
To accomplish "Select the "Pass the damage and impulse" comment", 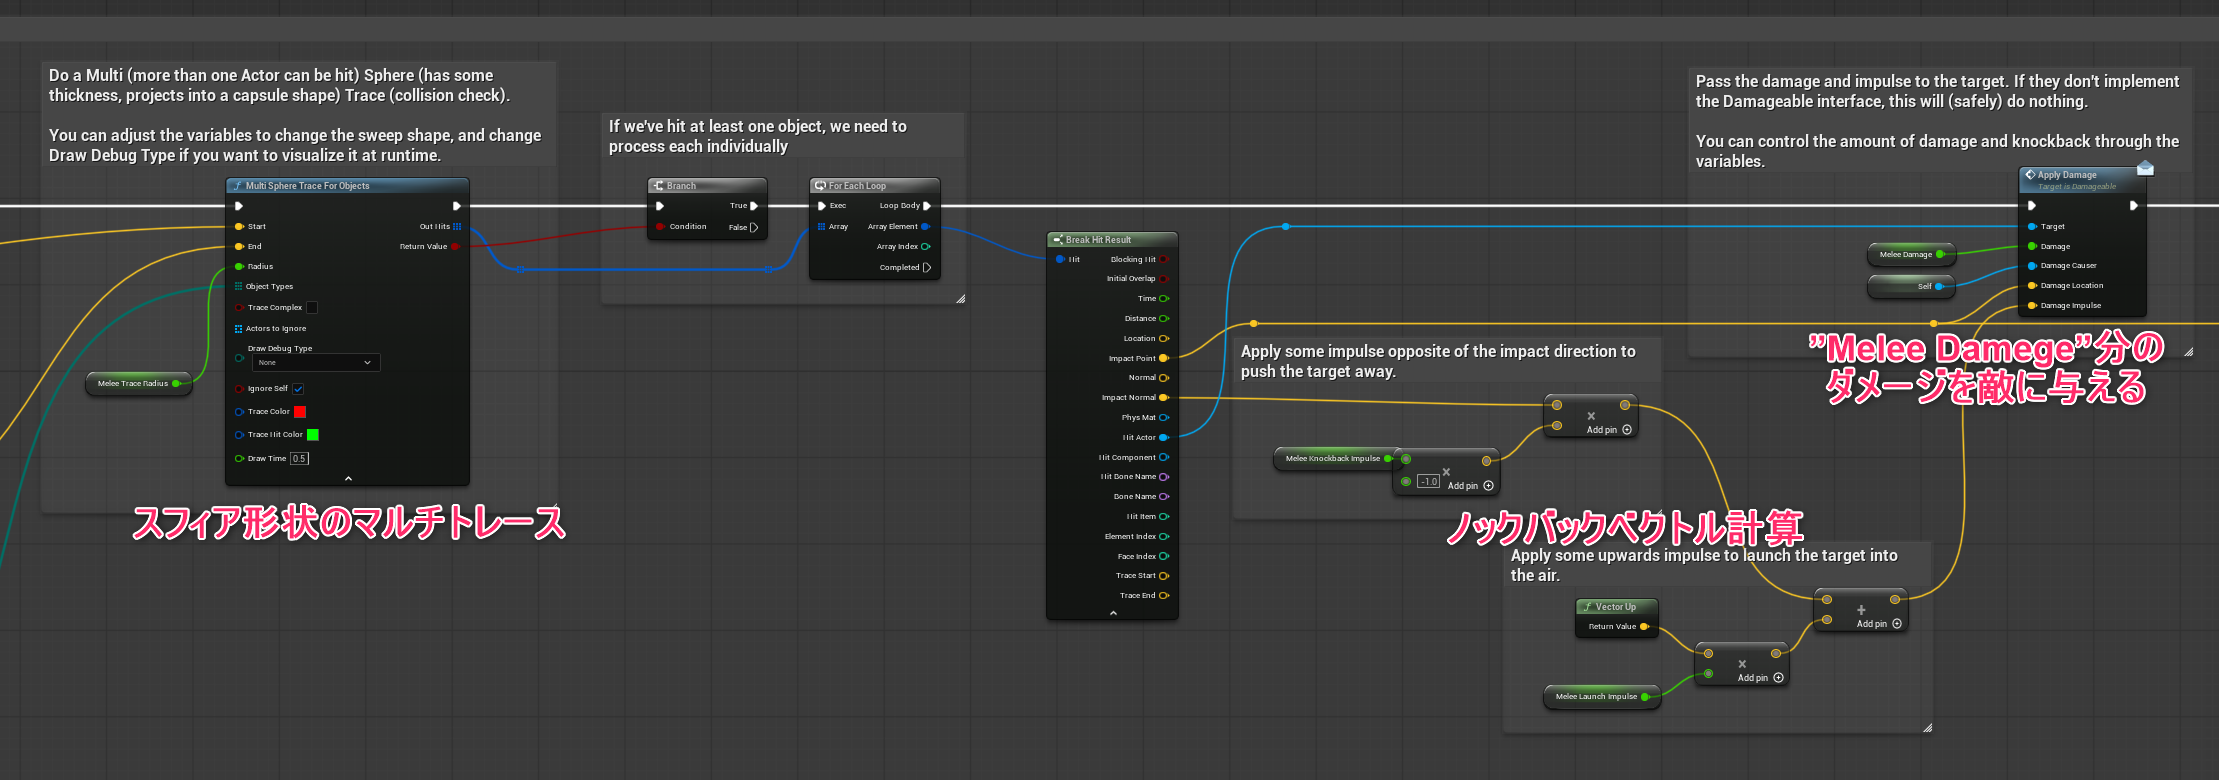I will [1938, 121].
